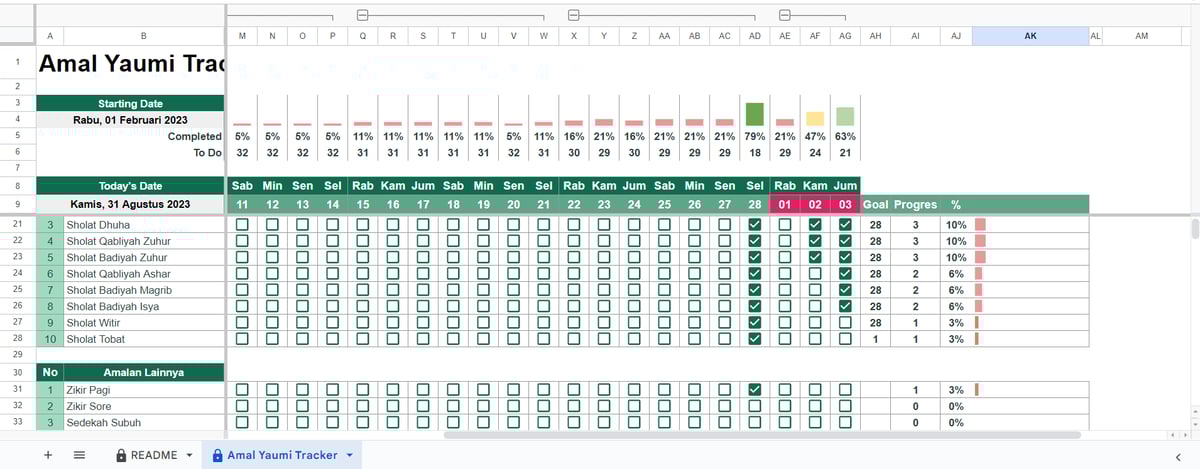
Task: Click the Today's Date header cell
Action: point(130,186)
